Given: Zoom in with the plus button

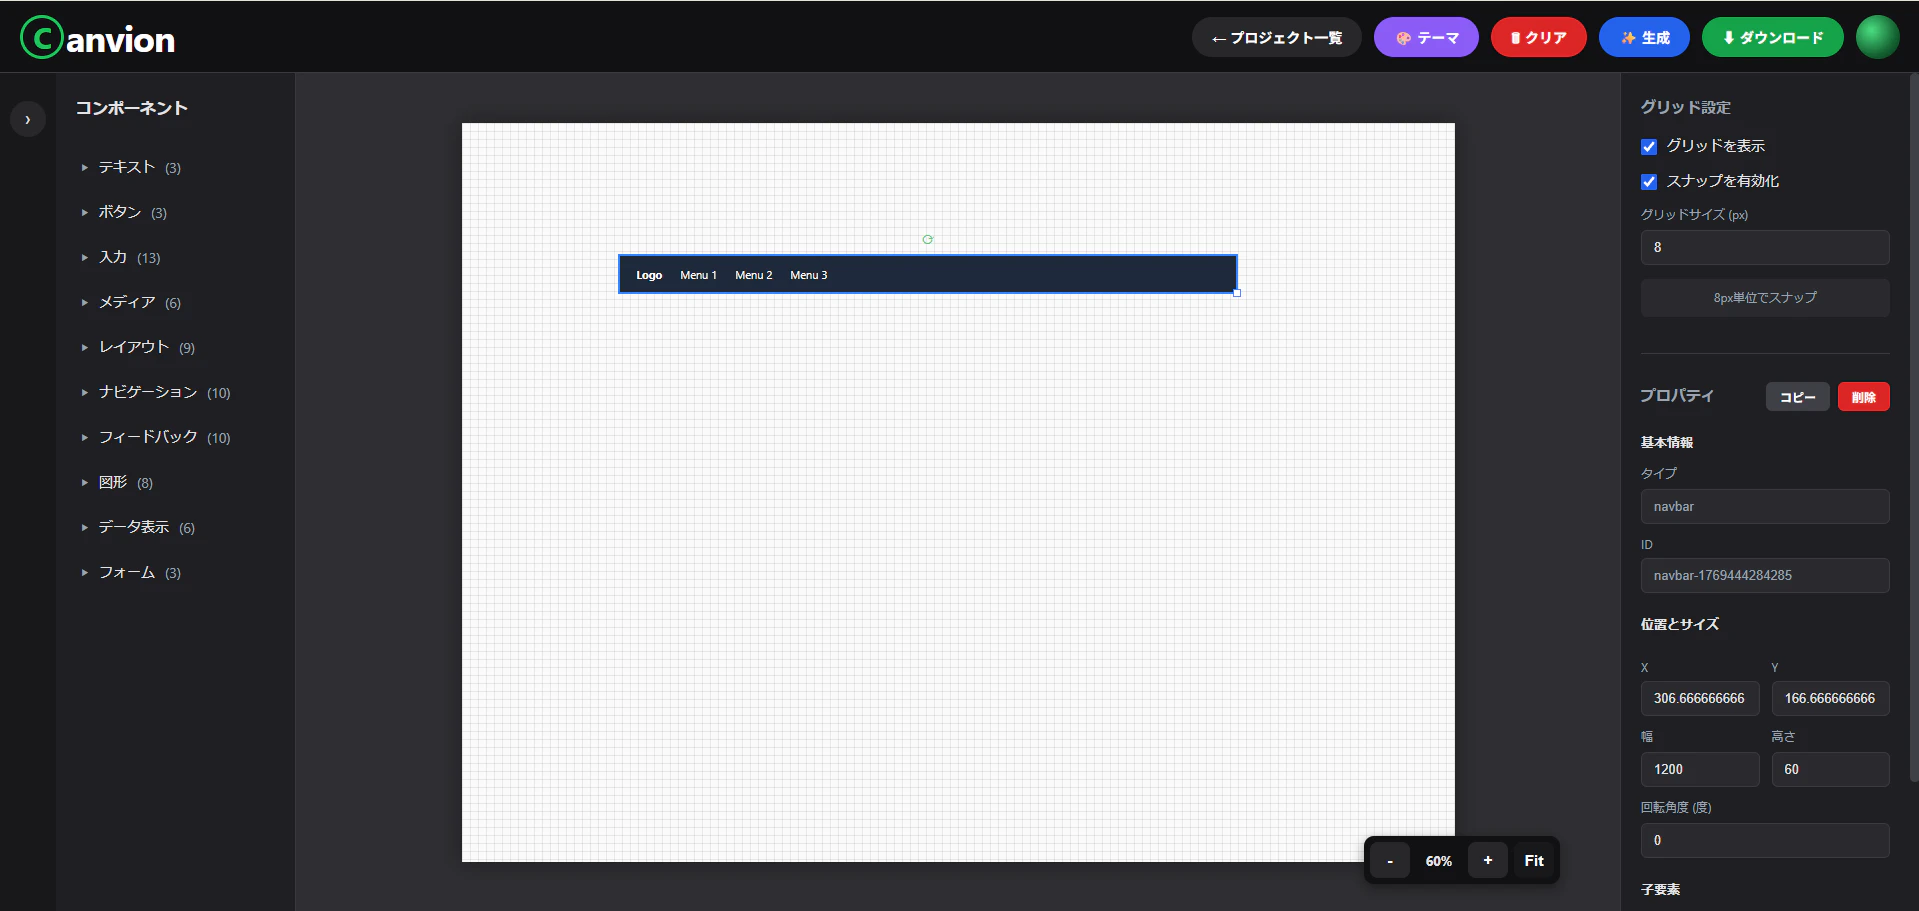Looking at the screenshot, I should coord(1488,860).
